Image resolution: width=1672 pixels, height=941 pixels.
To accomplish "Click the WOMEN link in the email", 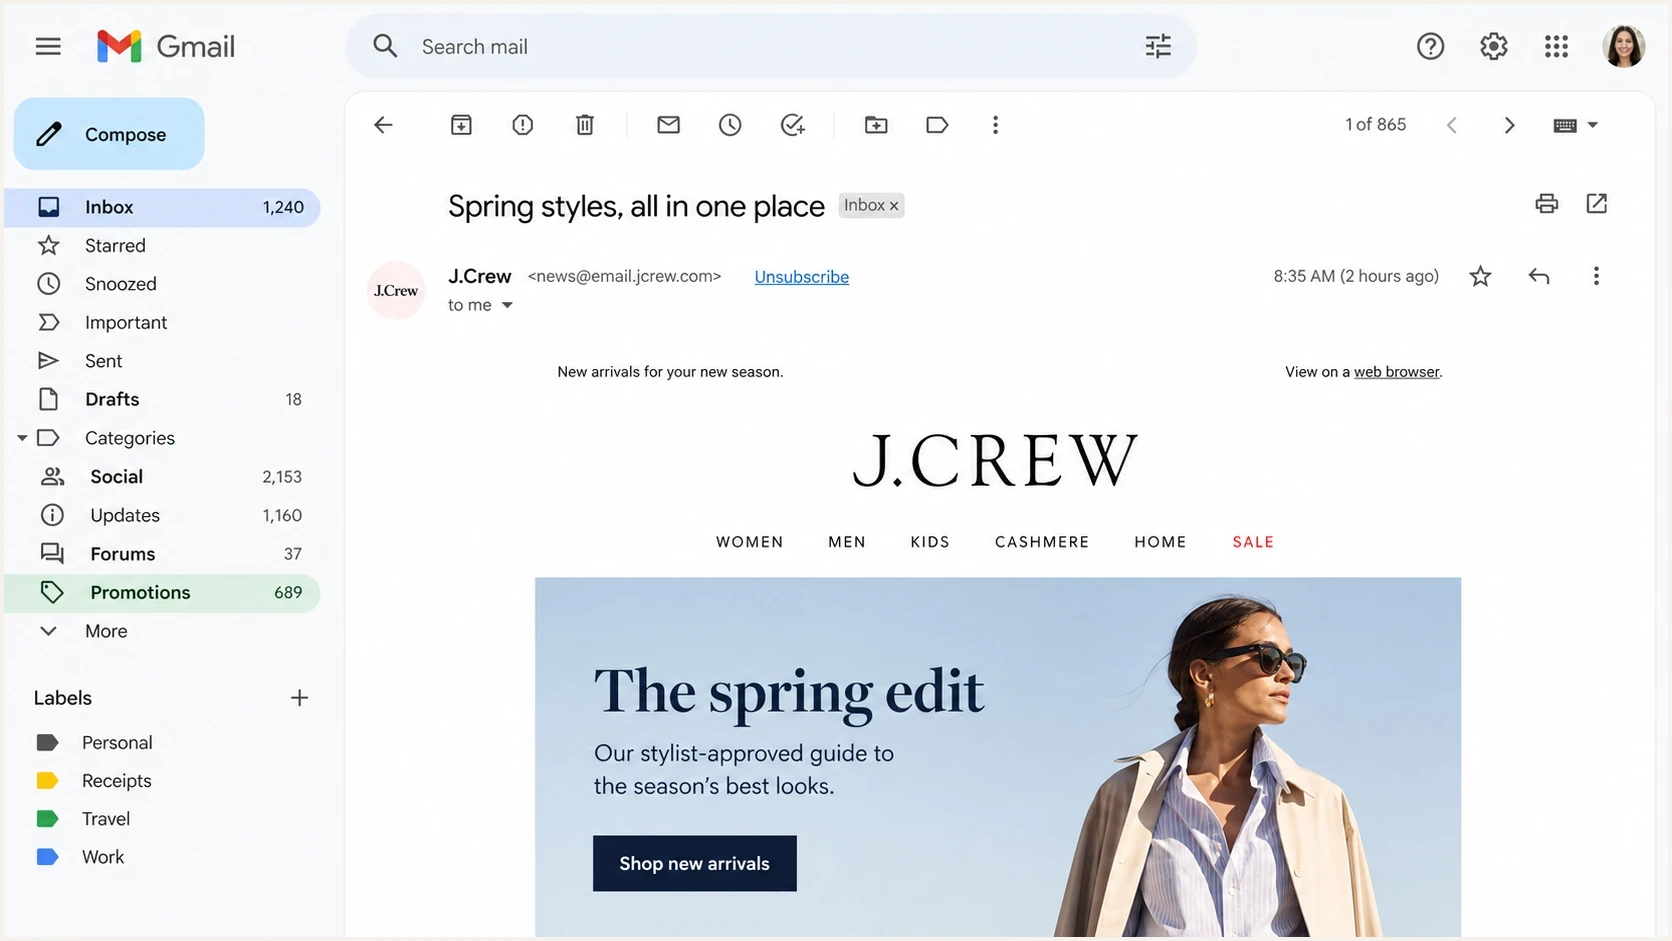I will 750,542.
